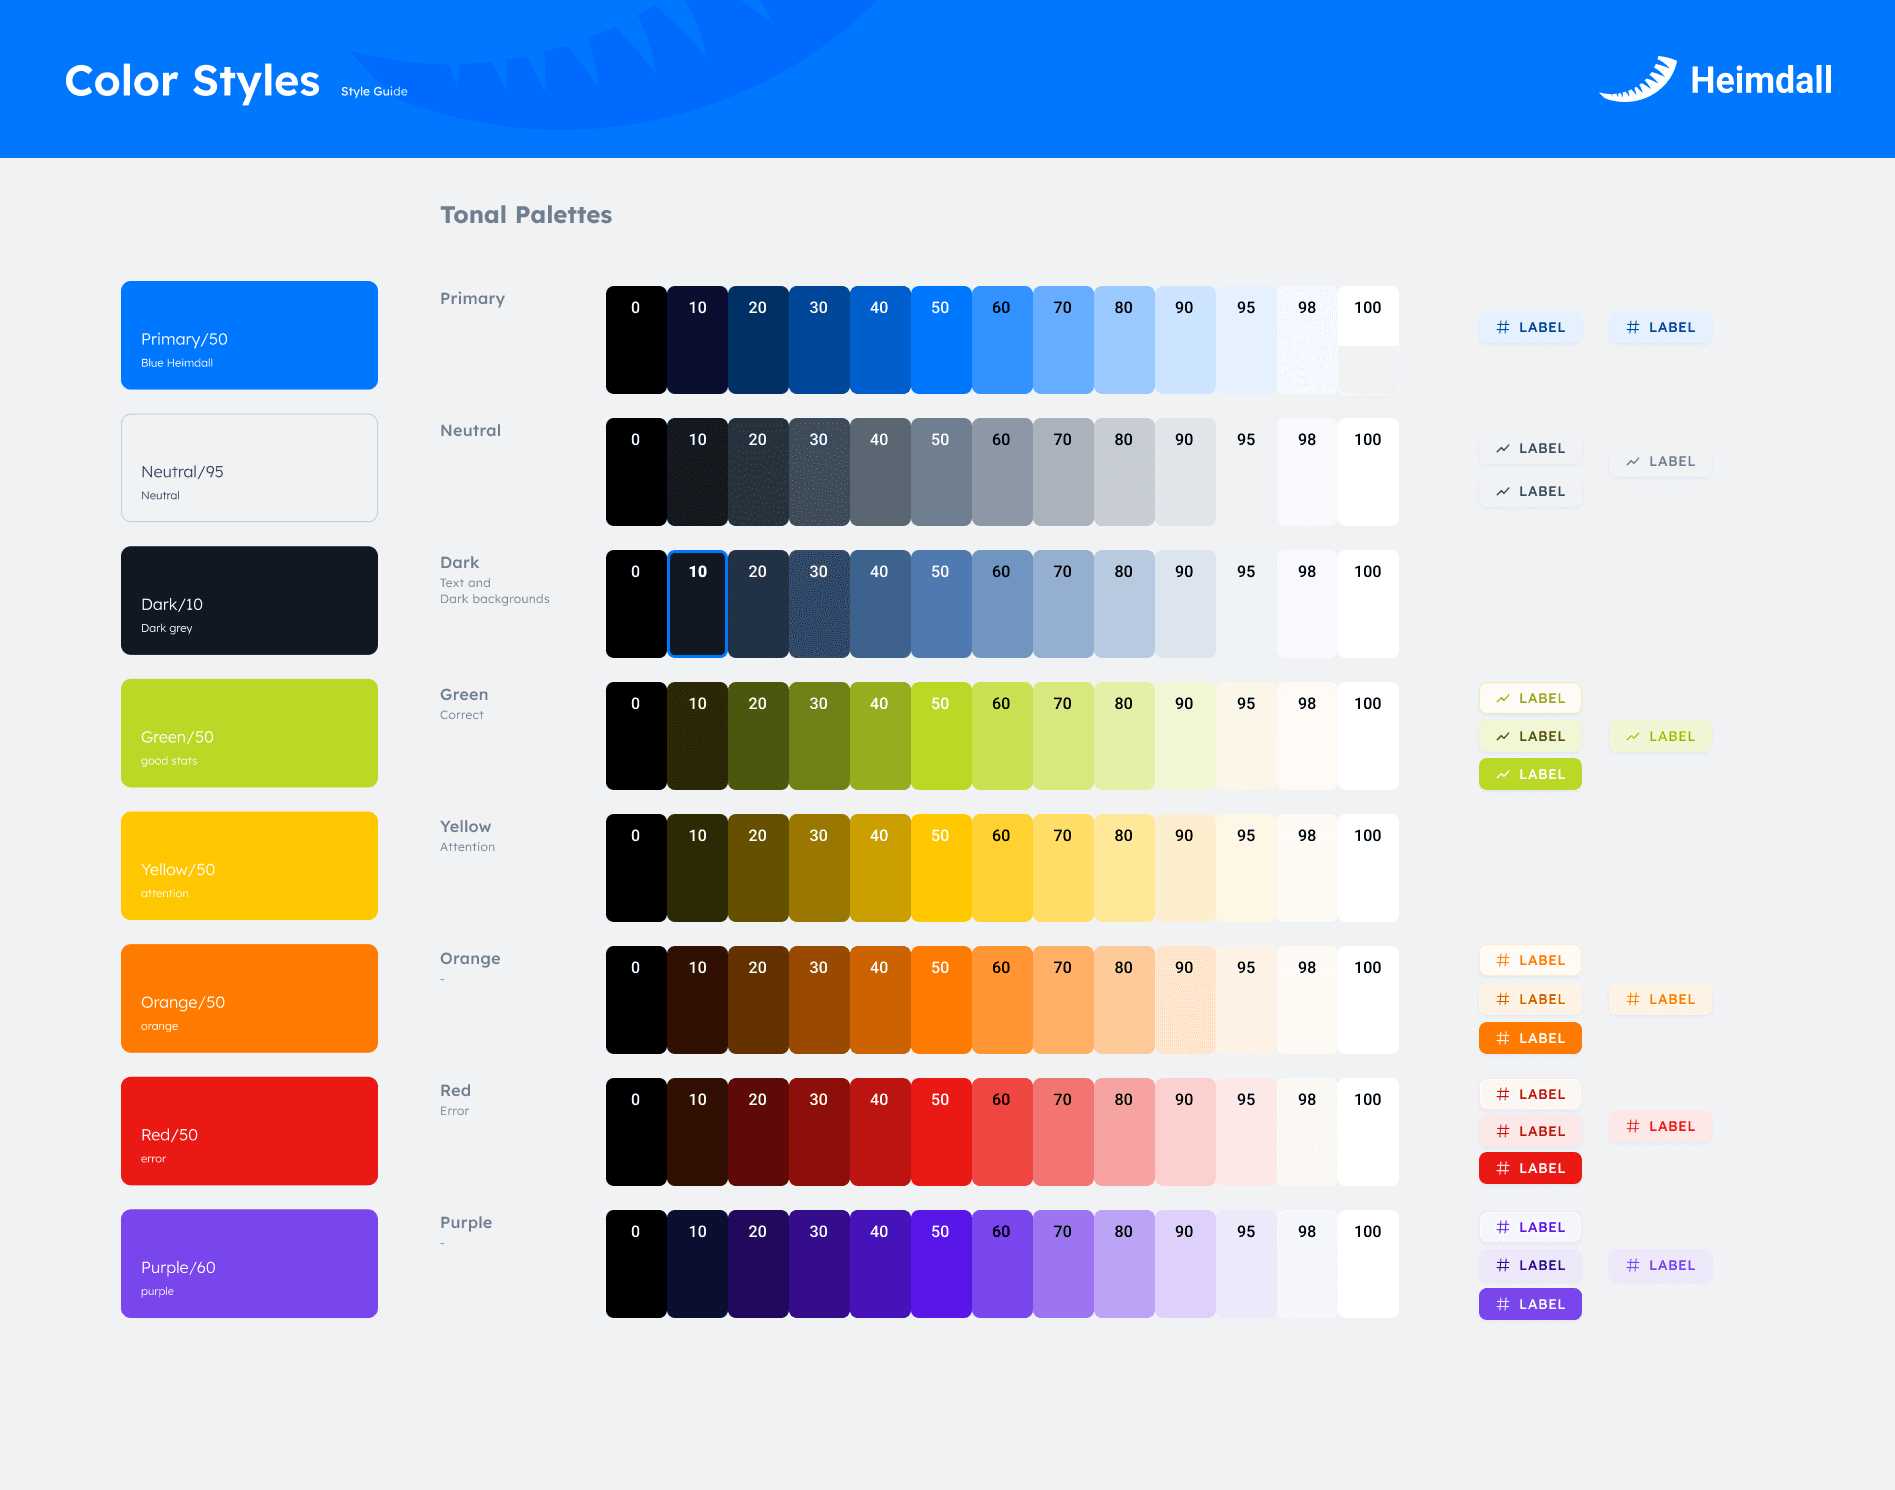Click the Dark/10 Dark grey color card
Image resolution: width=1895 pixels, height=1490 pixels.
(x=249, y=600)
